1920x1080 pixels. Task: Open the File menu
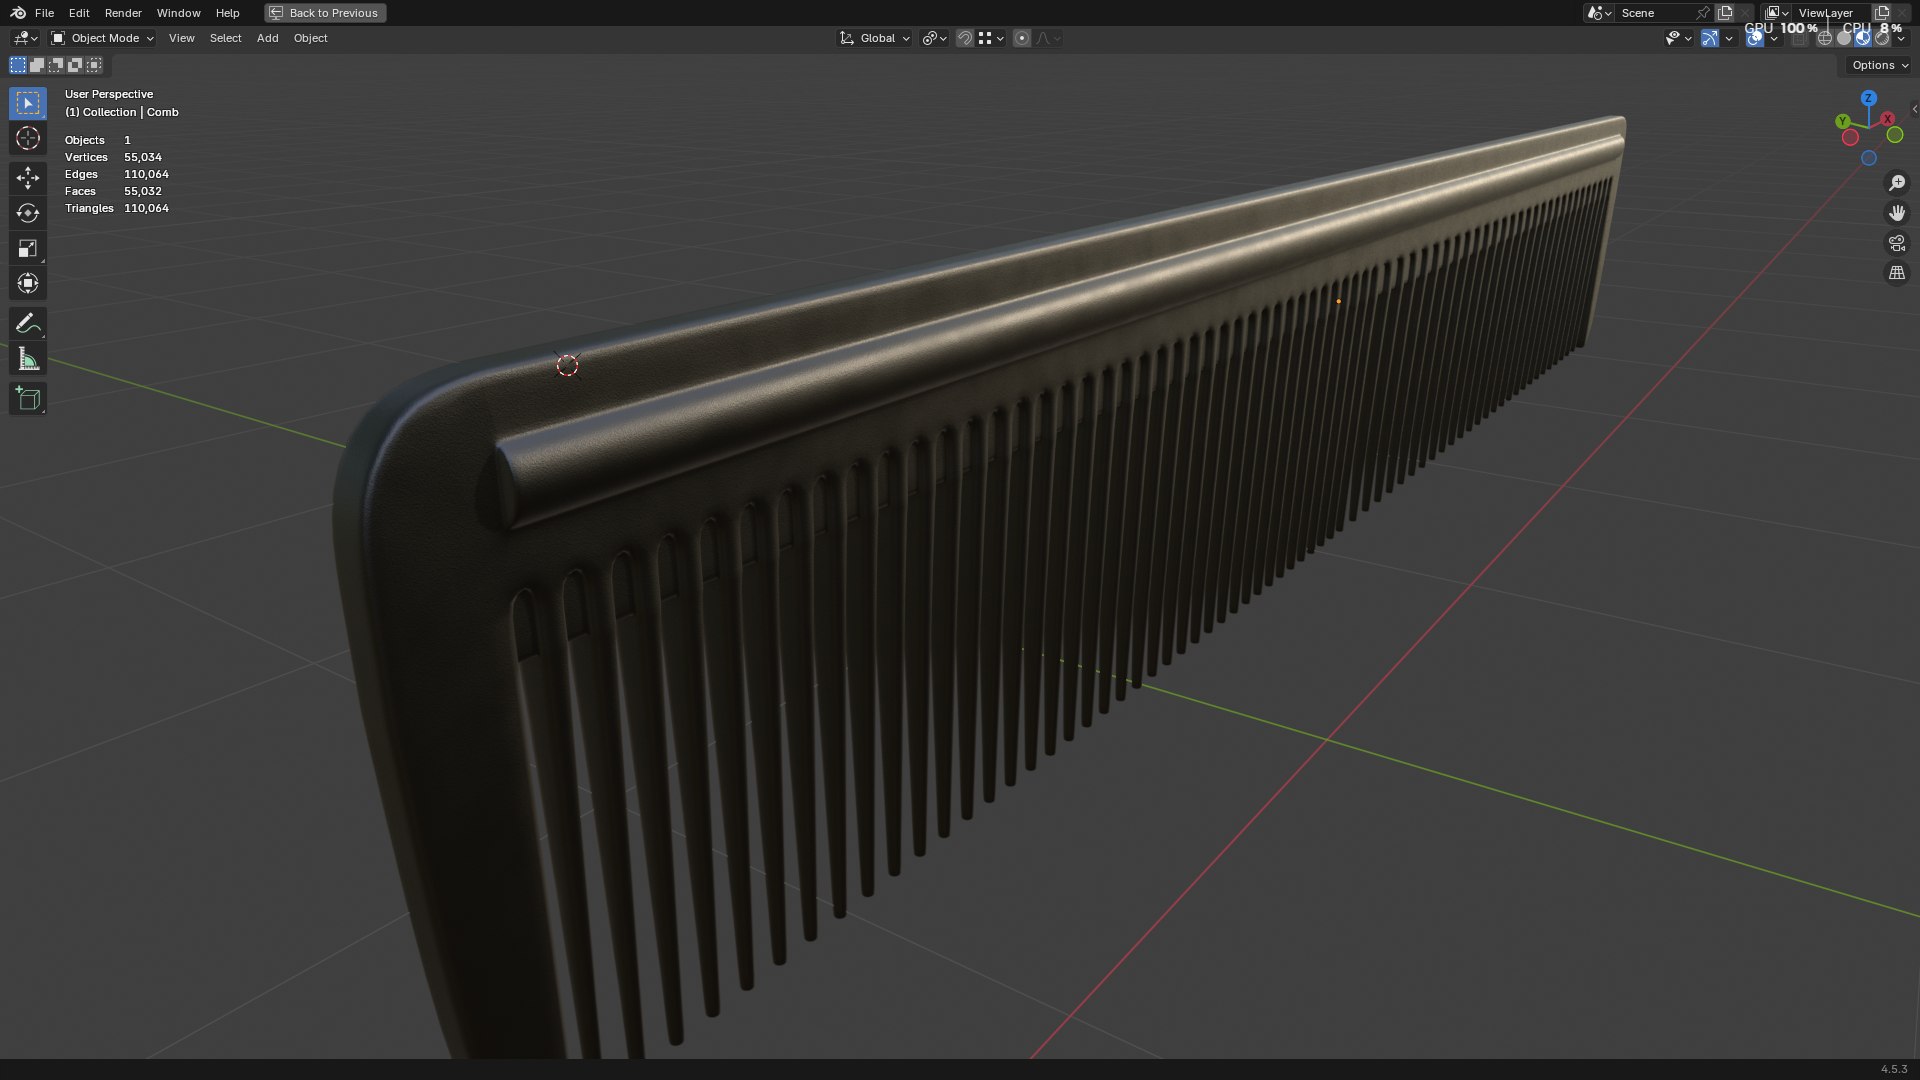(x=44, y=13)
